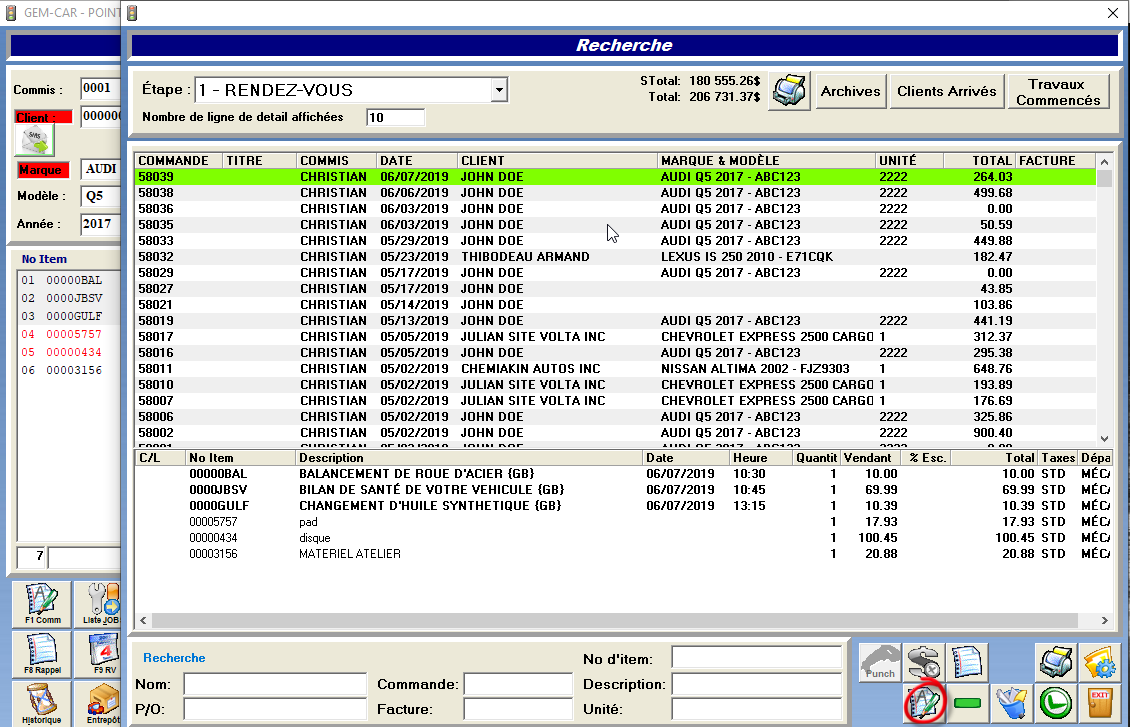
Task: Click the red Client button in back window
Action: click(x=43, y=117)
